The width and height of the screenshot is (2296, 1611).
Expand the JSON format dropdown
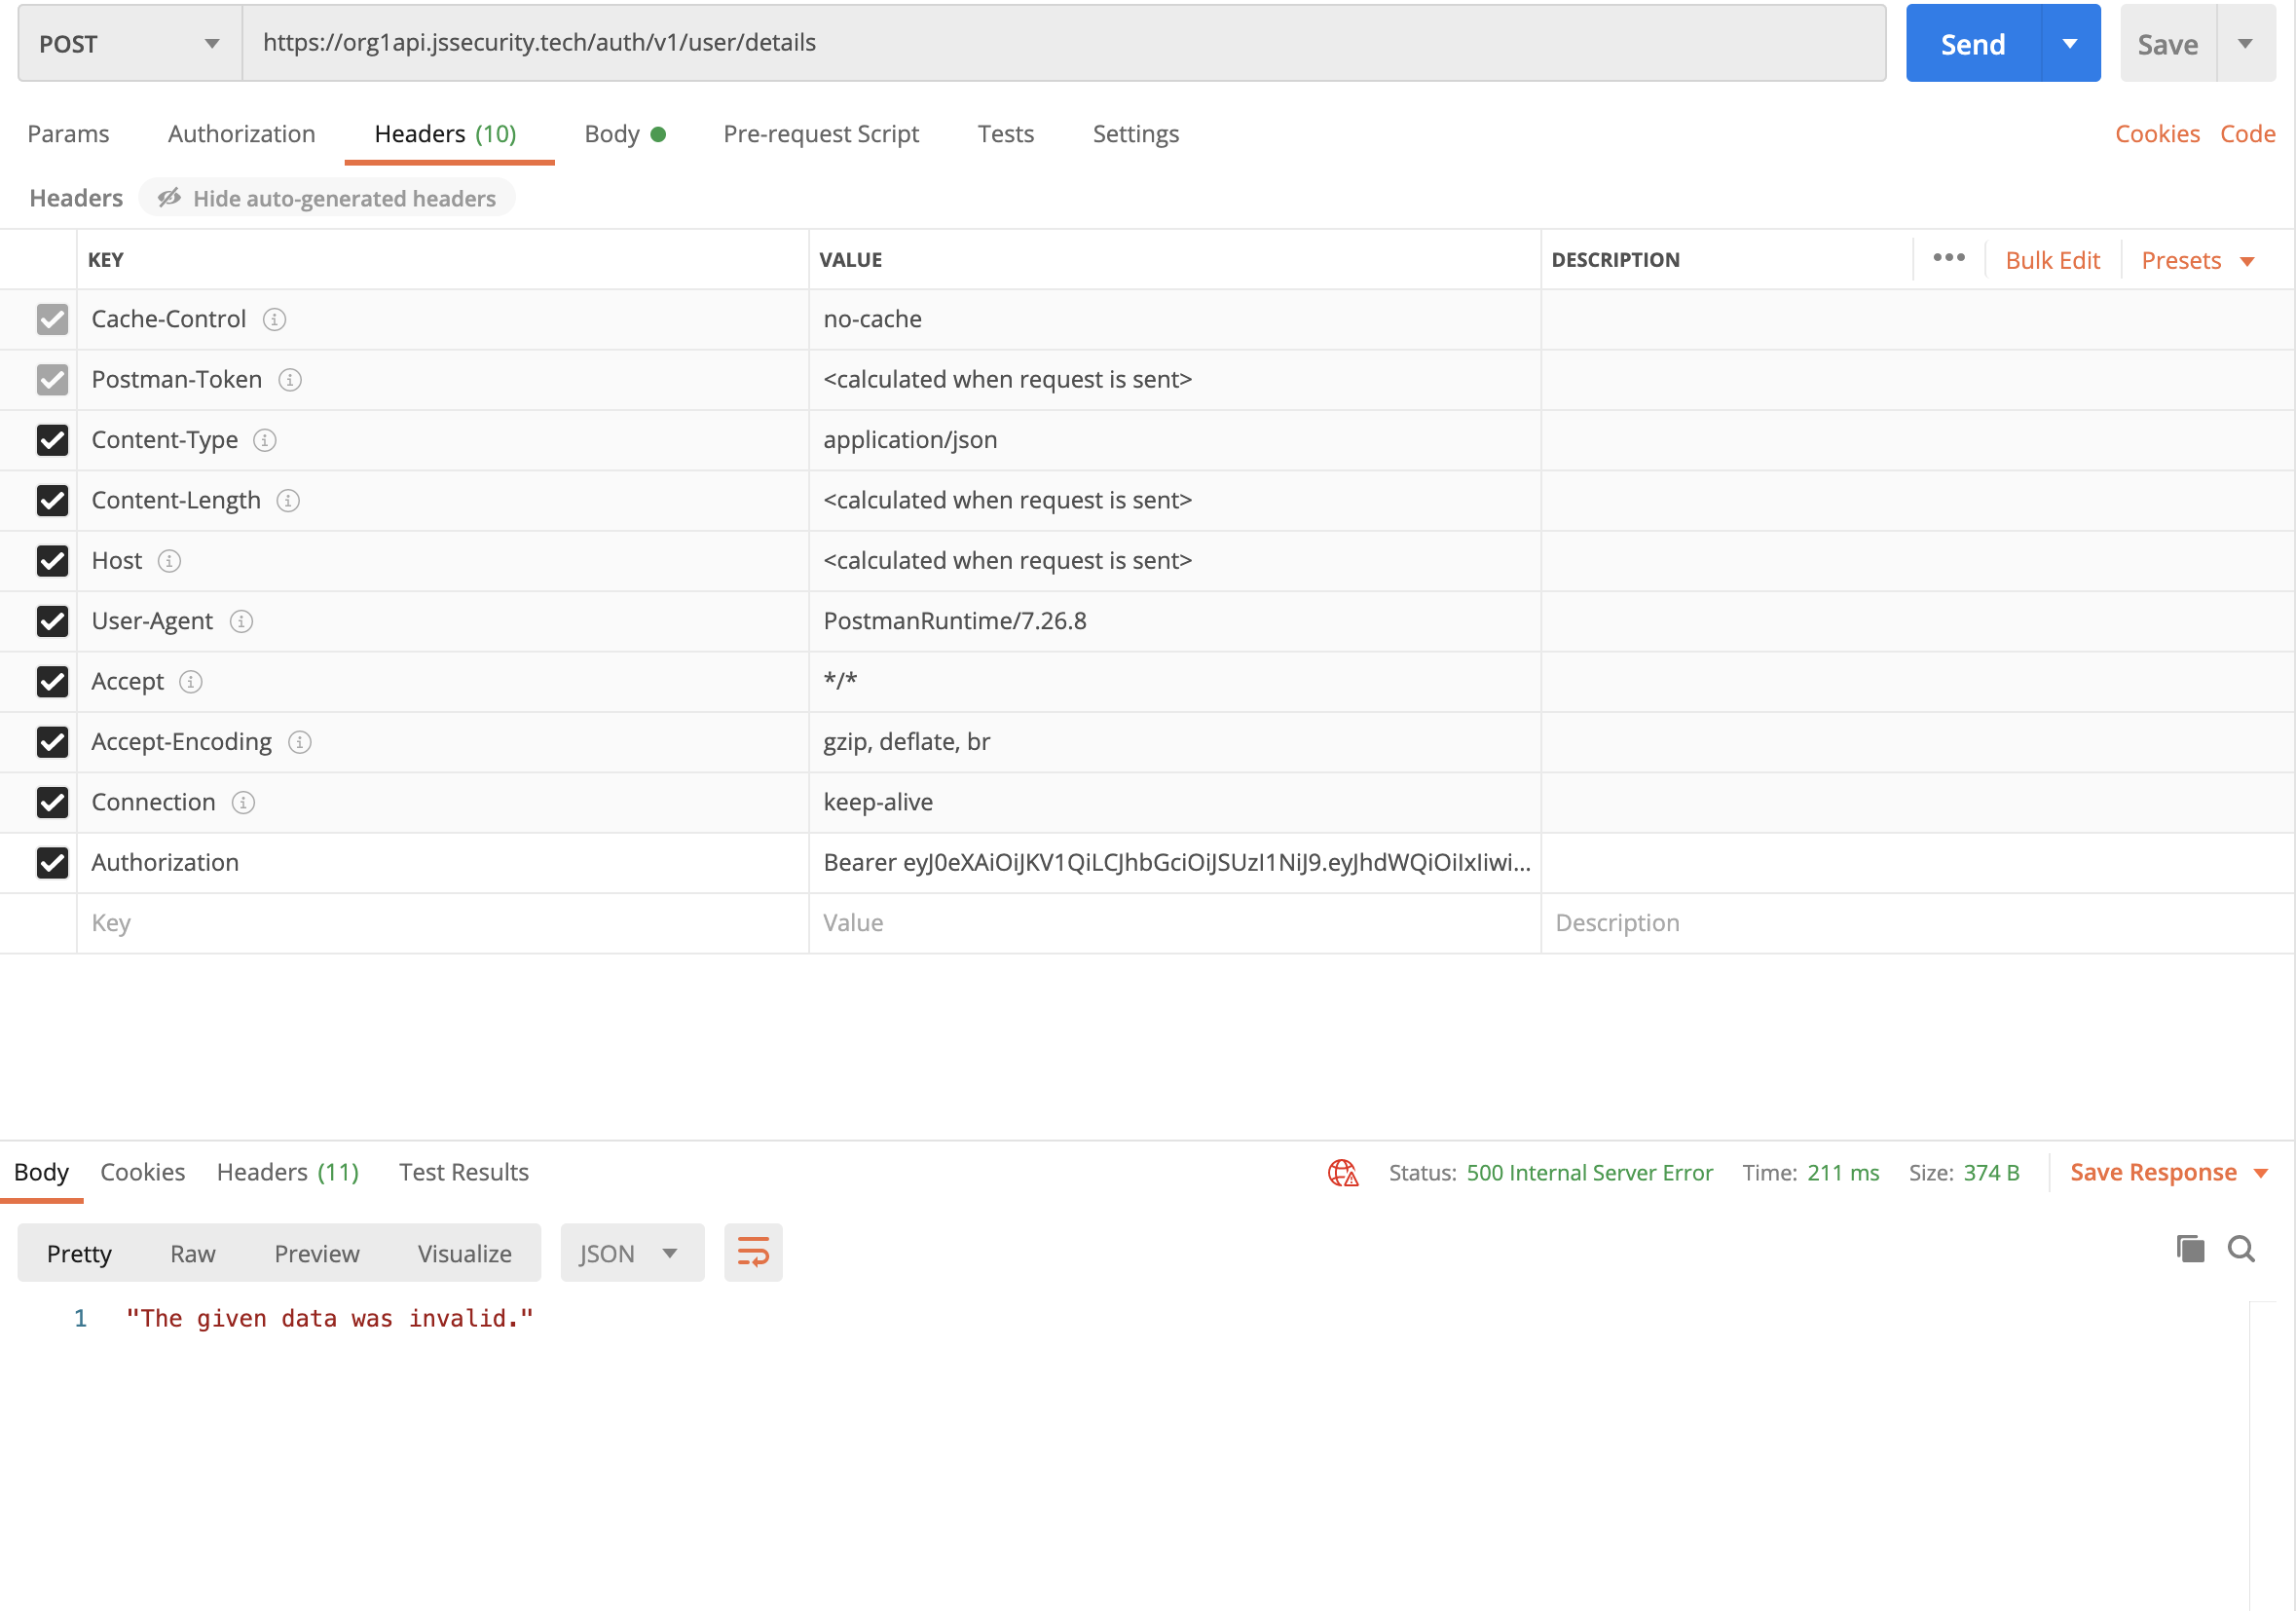(x=631, y=1253)
